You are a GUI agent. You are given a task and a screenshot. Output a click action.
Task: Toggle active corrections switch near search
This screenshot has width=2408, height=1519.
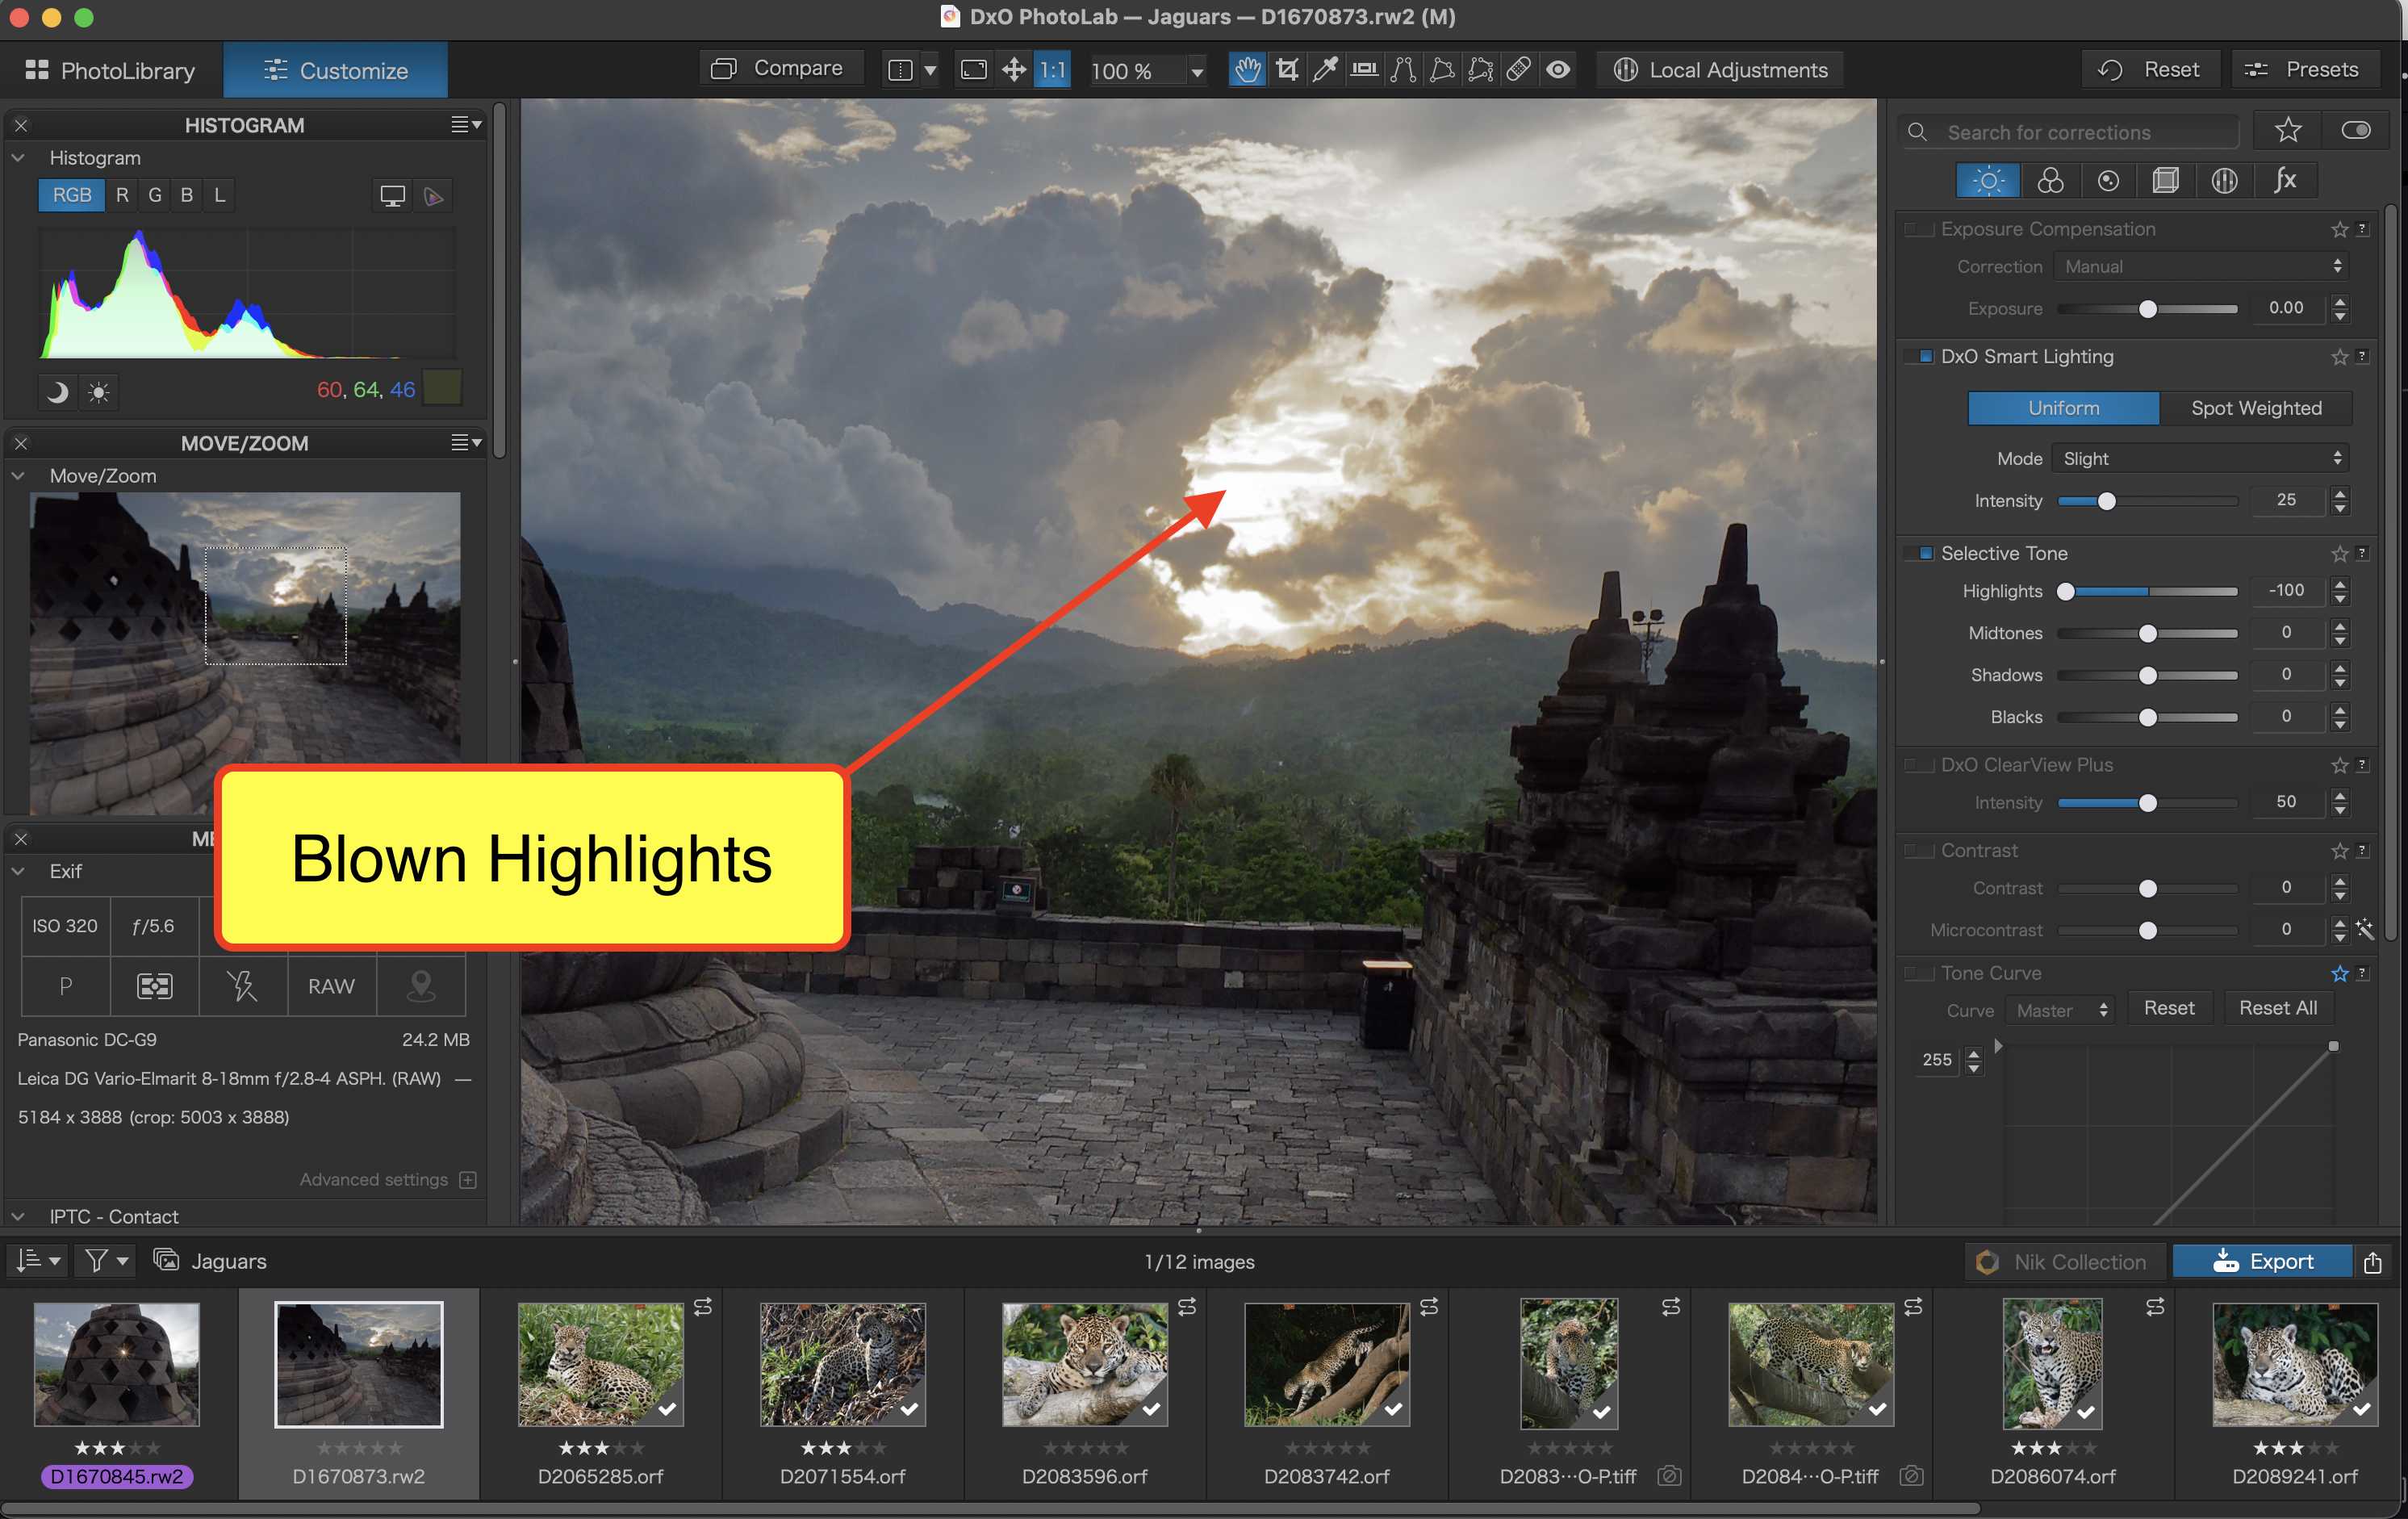pos(2356,131)
